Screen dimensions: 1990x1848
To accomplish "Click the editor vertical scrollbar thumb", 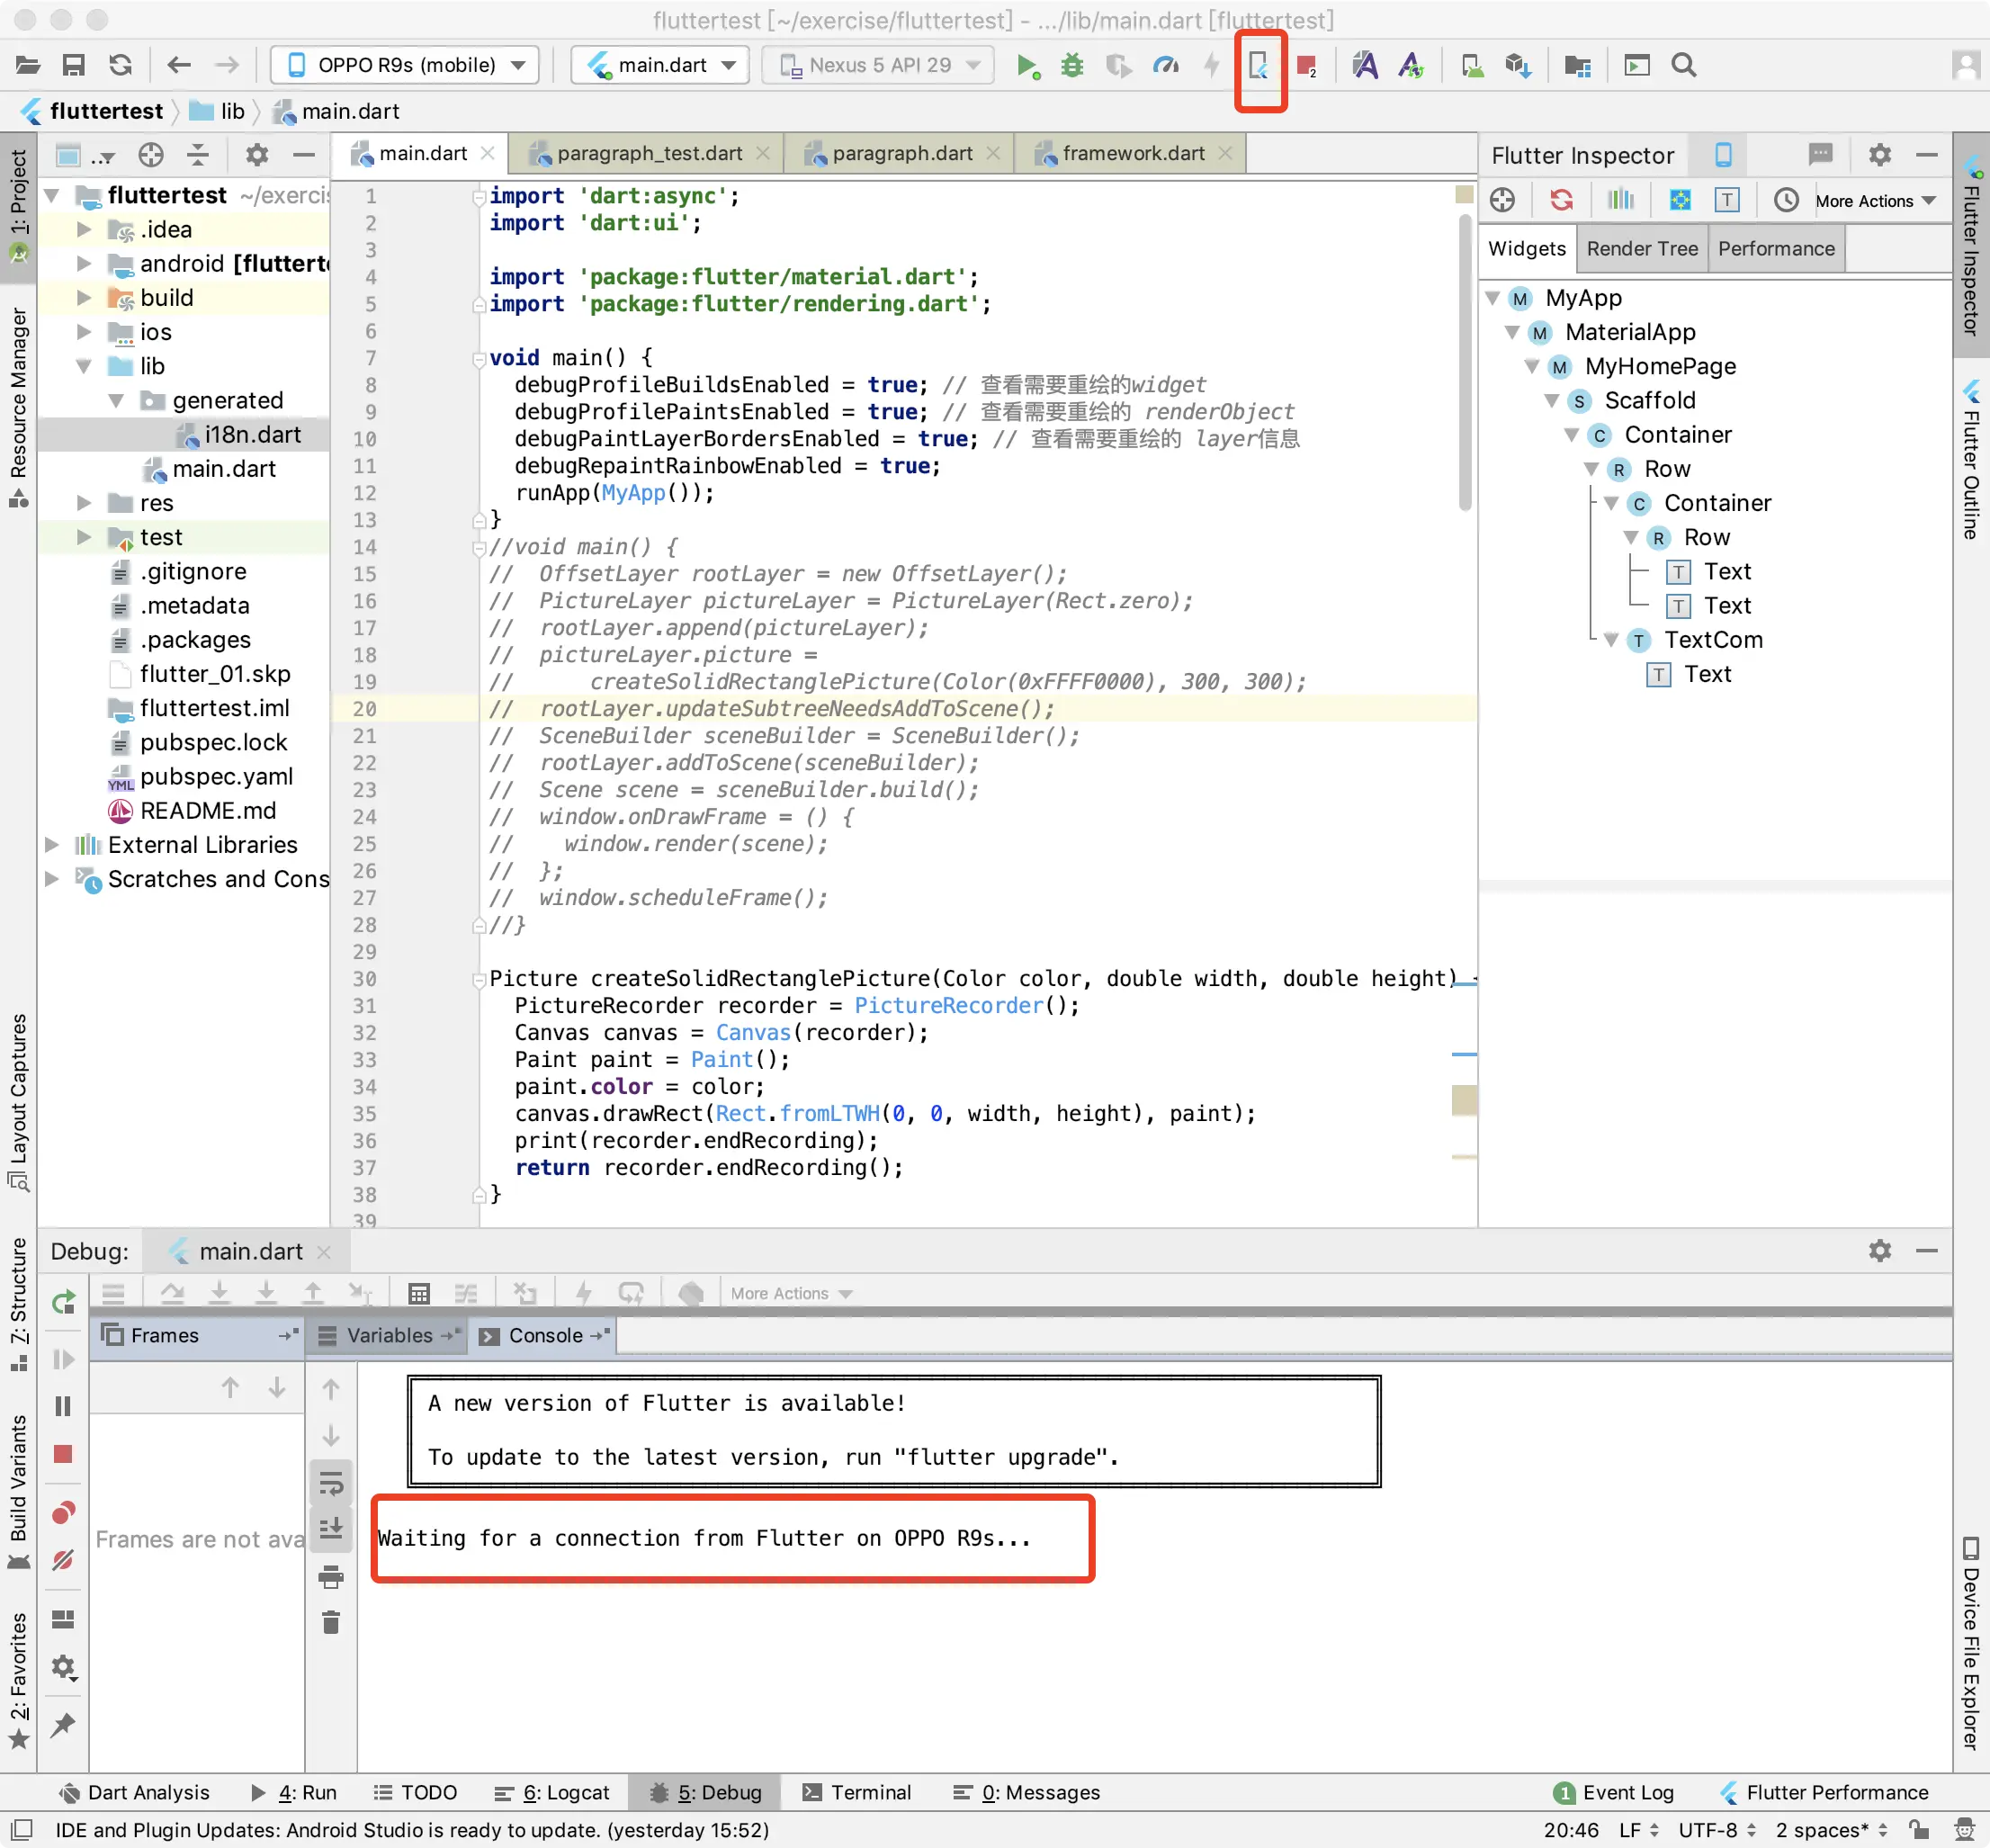I will [1465, 360].
